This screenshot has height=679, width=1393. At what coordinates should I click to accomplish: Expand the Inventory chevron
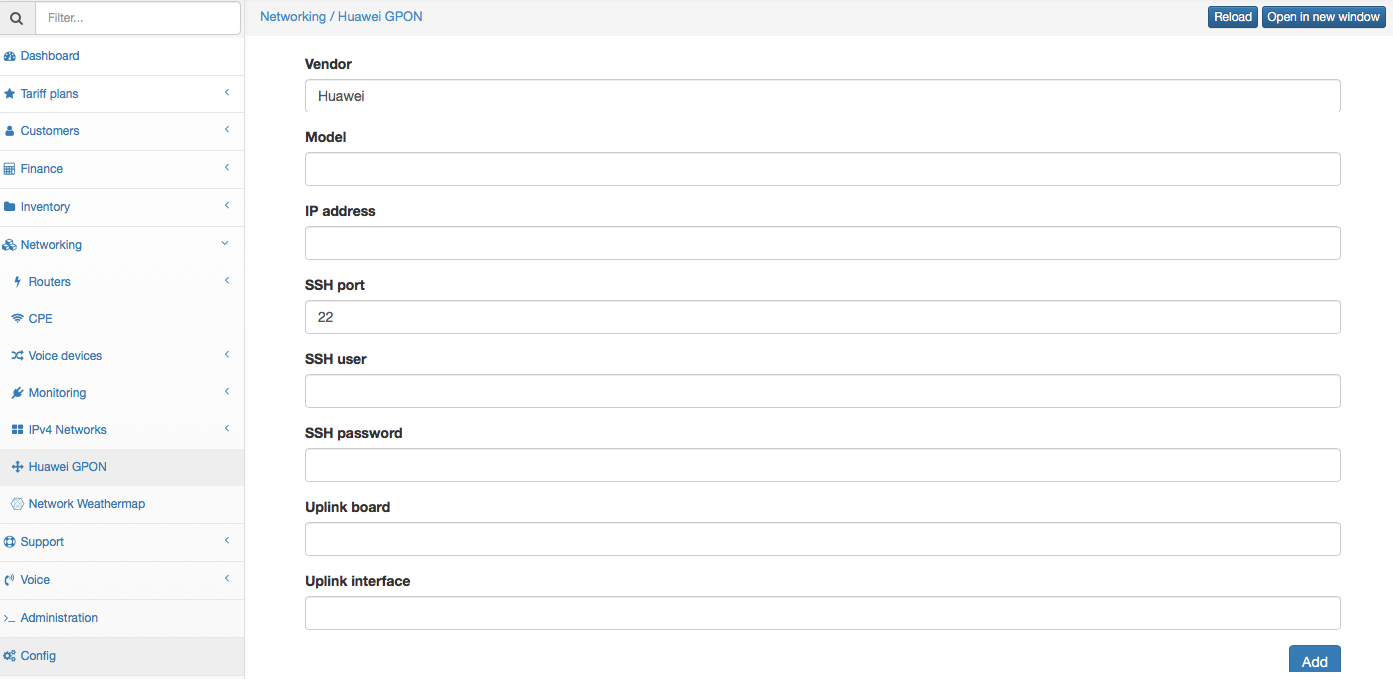[227, 206]
